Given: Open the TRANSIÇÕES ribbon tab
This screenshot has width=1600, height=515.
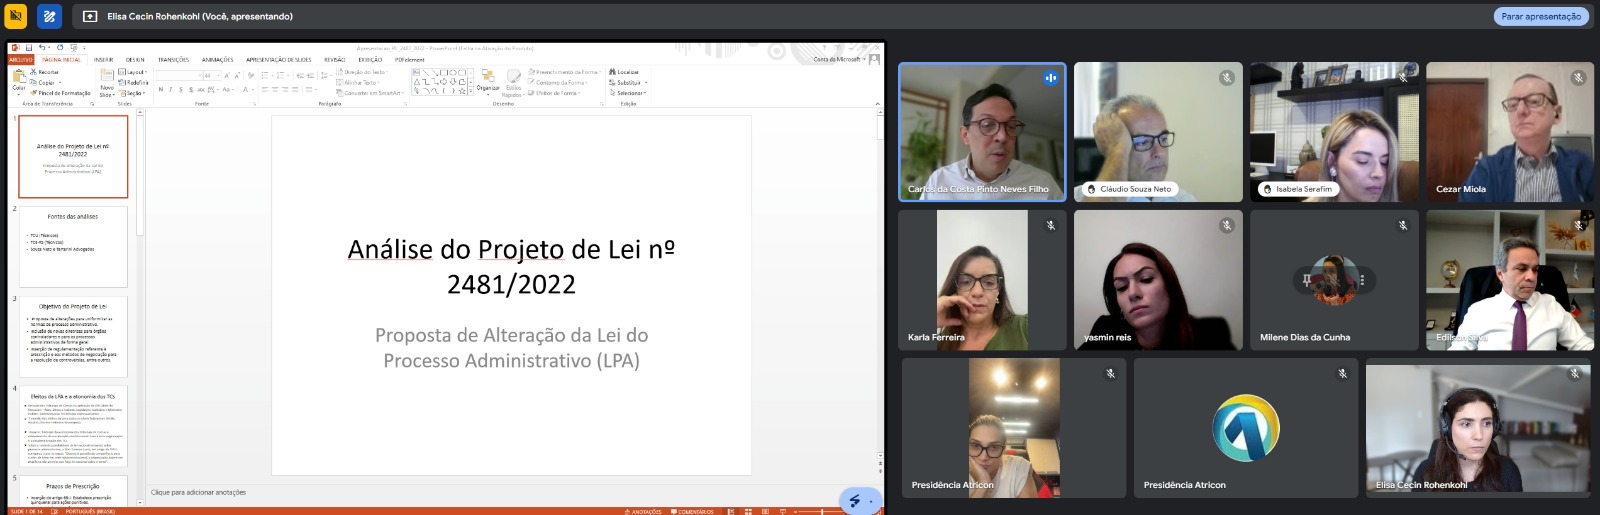Looking at the screenshot, I should (x=174, y=60).
